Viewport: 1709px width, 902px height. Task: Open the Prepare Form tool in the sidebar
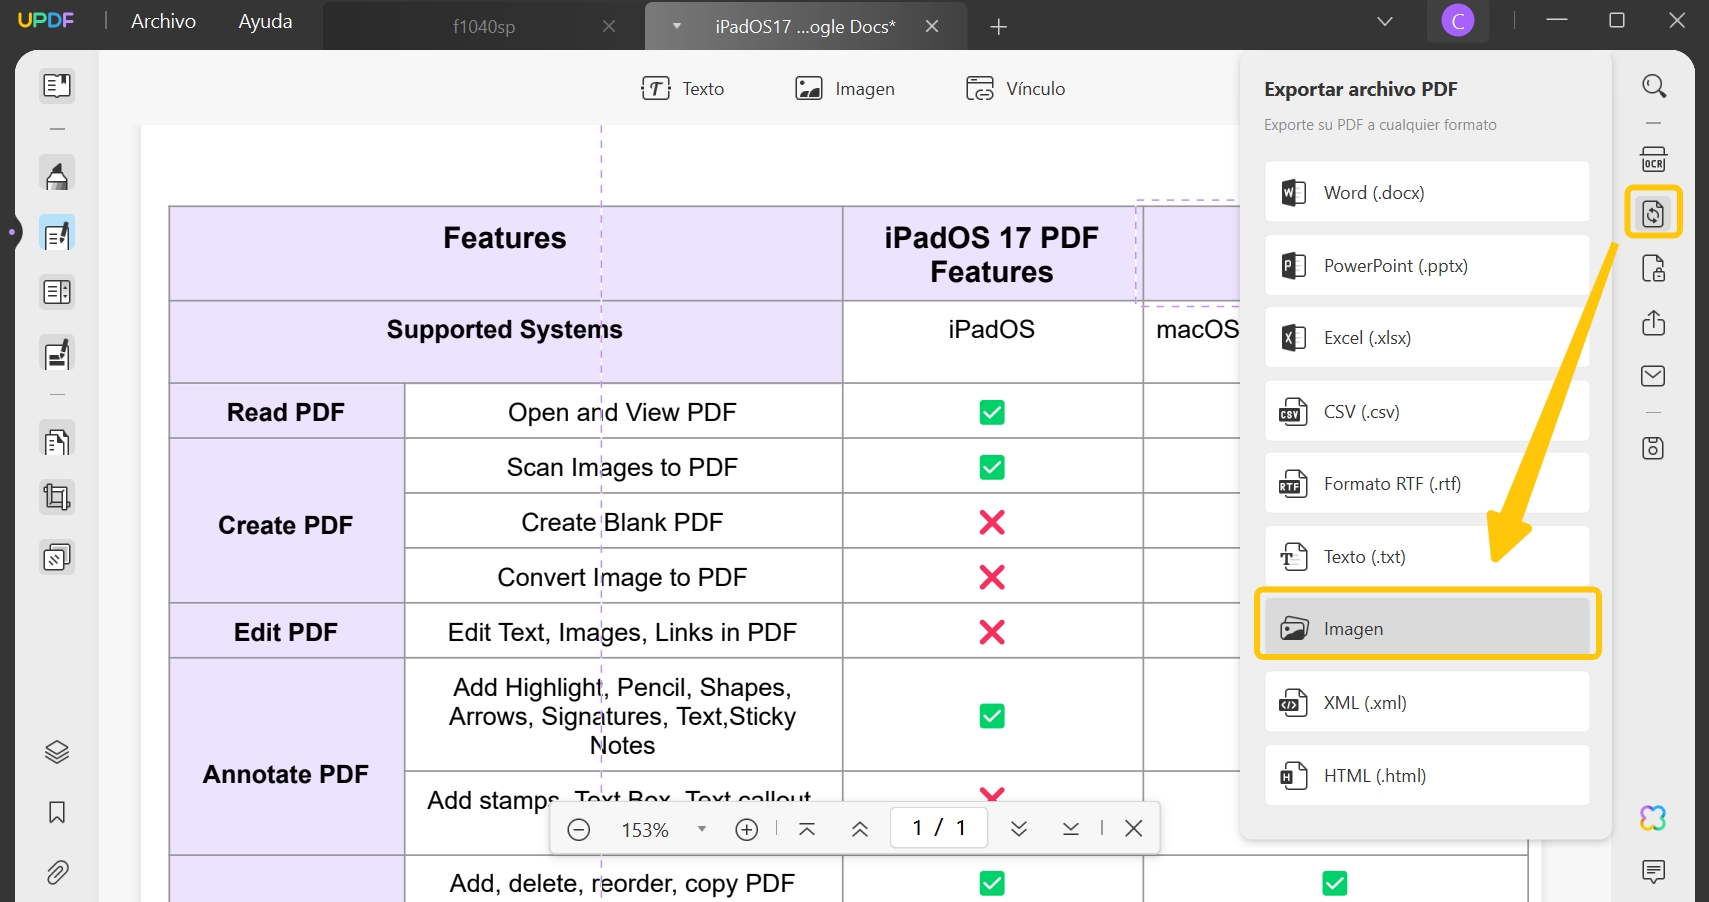coord(57,293)
